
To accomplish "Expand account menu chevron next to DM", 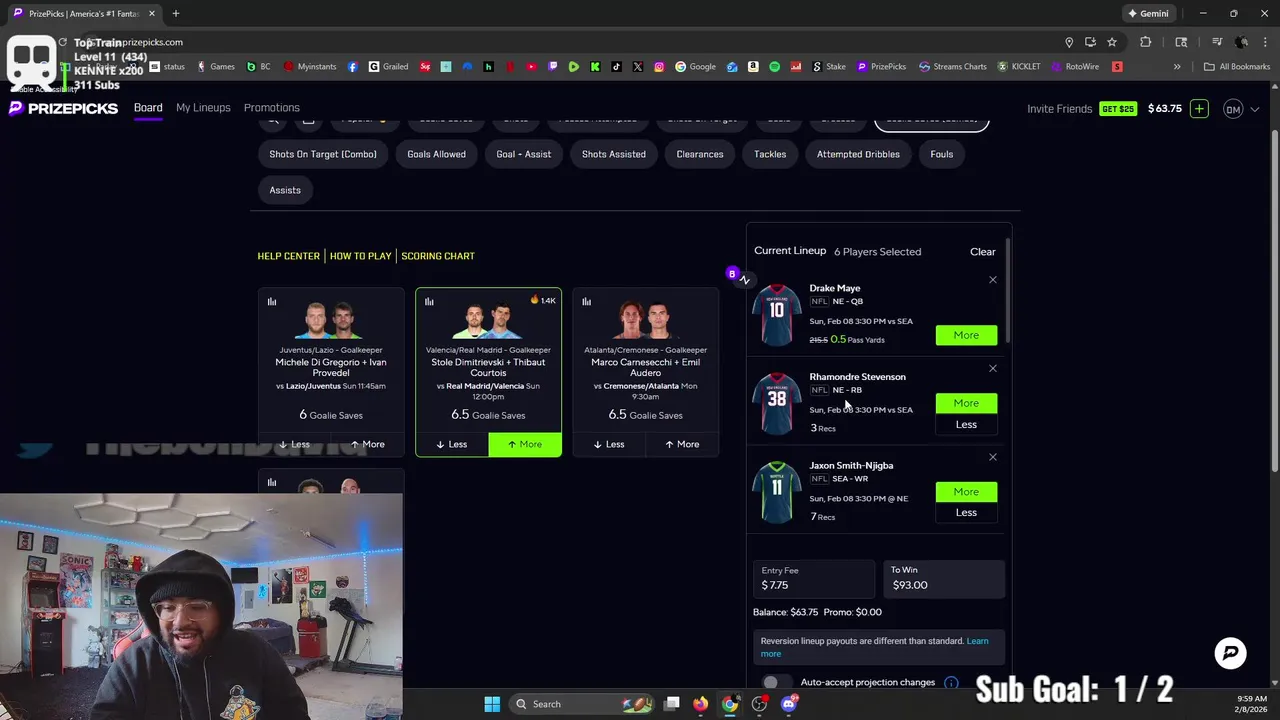I will [x=1255, y=109].
